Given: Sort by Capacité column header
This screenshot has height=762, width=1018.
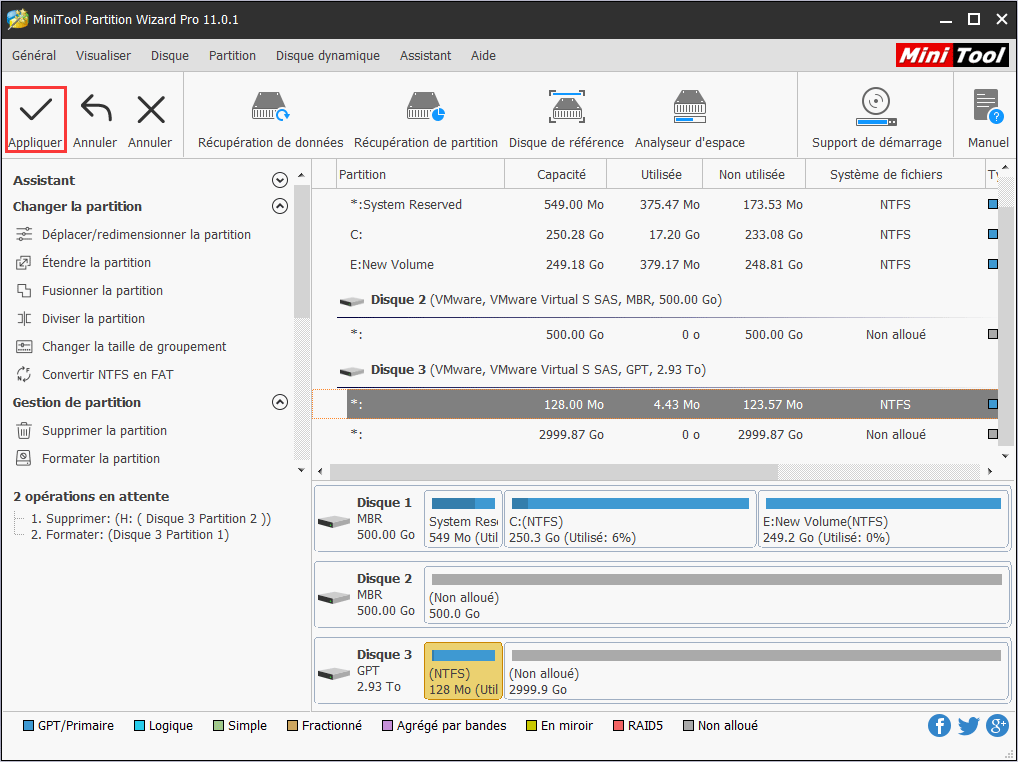Looking at the screenshot, I should pyautogui.click(x=556, y=175).
